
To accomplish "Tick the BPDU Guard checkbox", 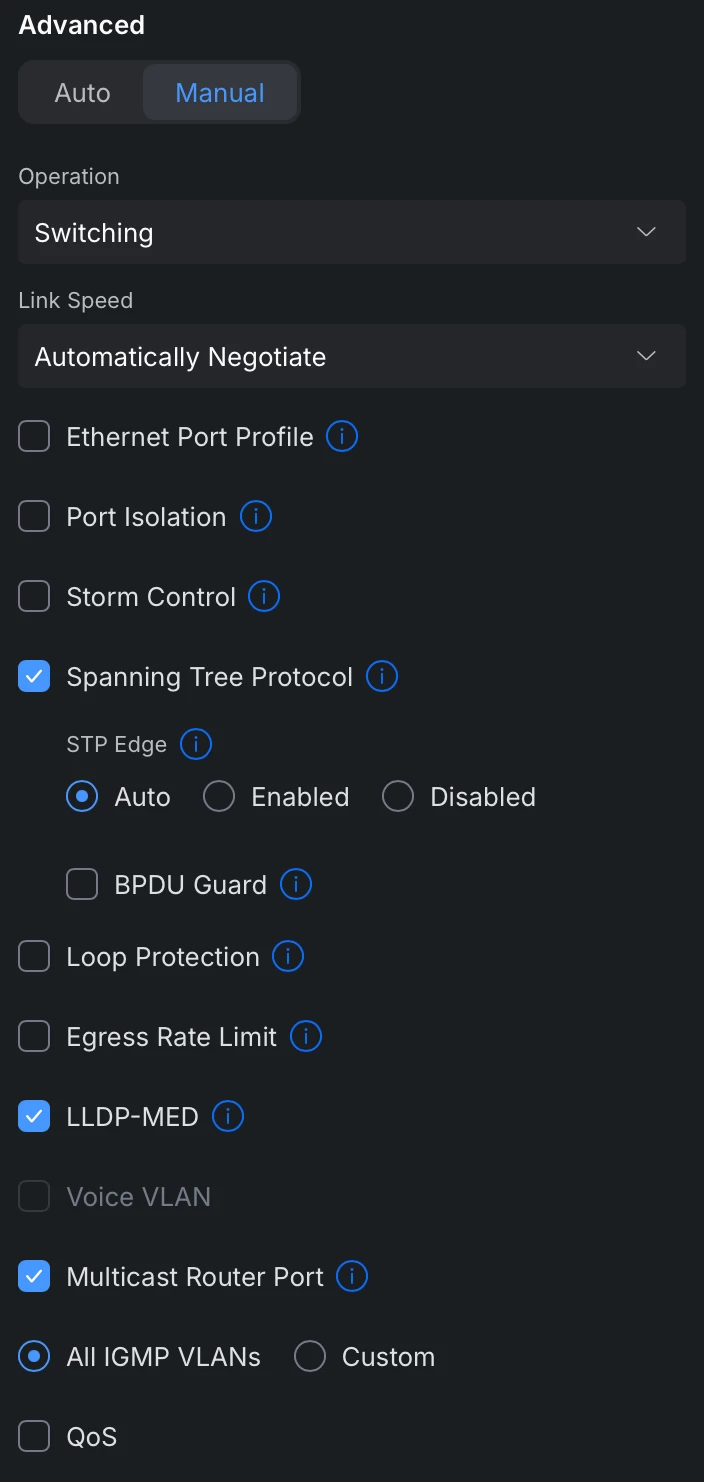I will [82, 885].
